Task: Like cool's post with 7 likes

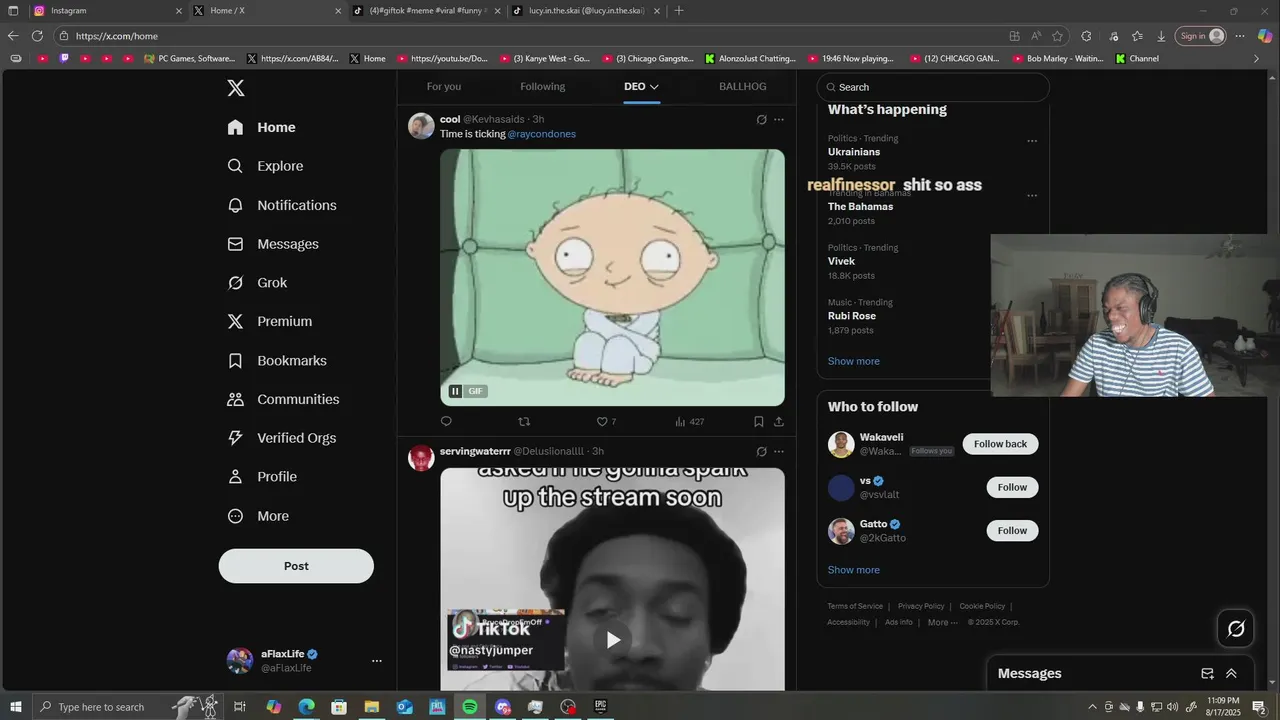Action: (x=606, y=421)
